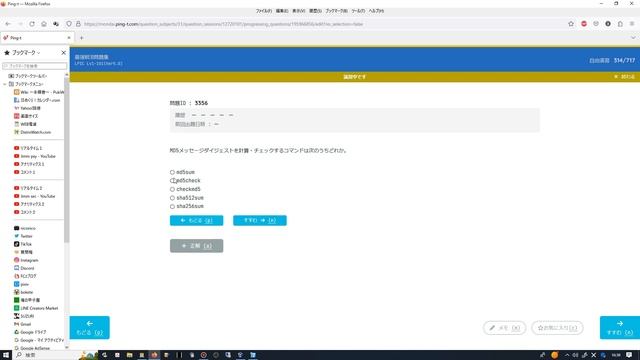Click the blue back button below the answers
640x360 pixels.
pos(196,220)
